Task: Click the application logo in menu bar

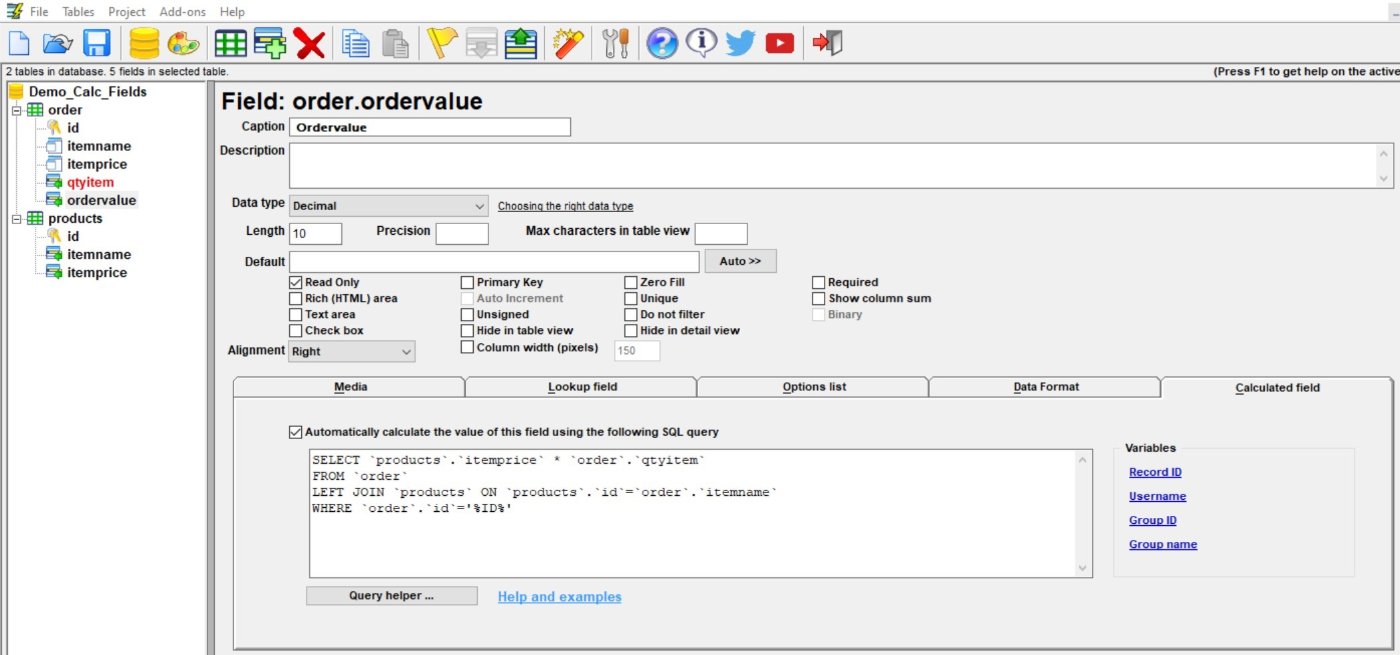Action: point(14,11)
